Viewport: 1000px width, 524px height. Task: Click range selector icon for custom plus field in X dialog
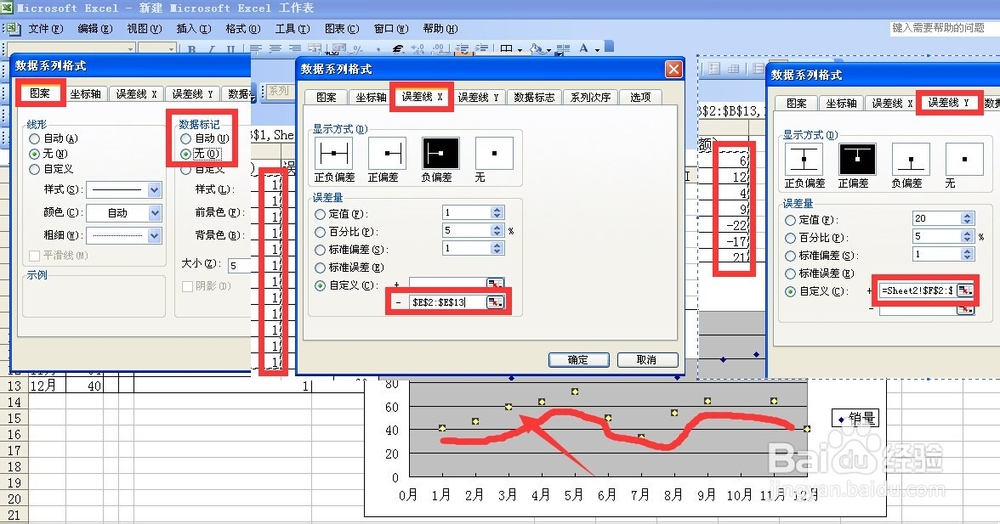pyautogui.click(x=495, y=282)
